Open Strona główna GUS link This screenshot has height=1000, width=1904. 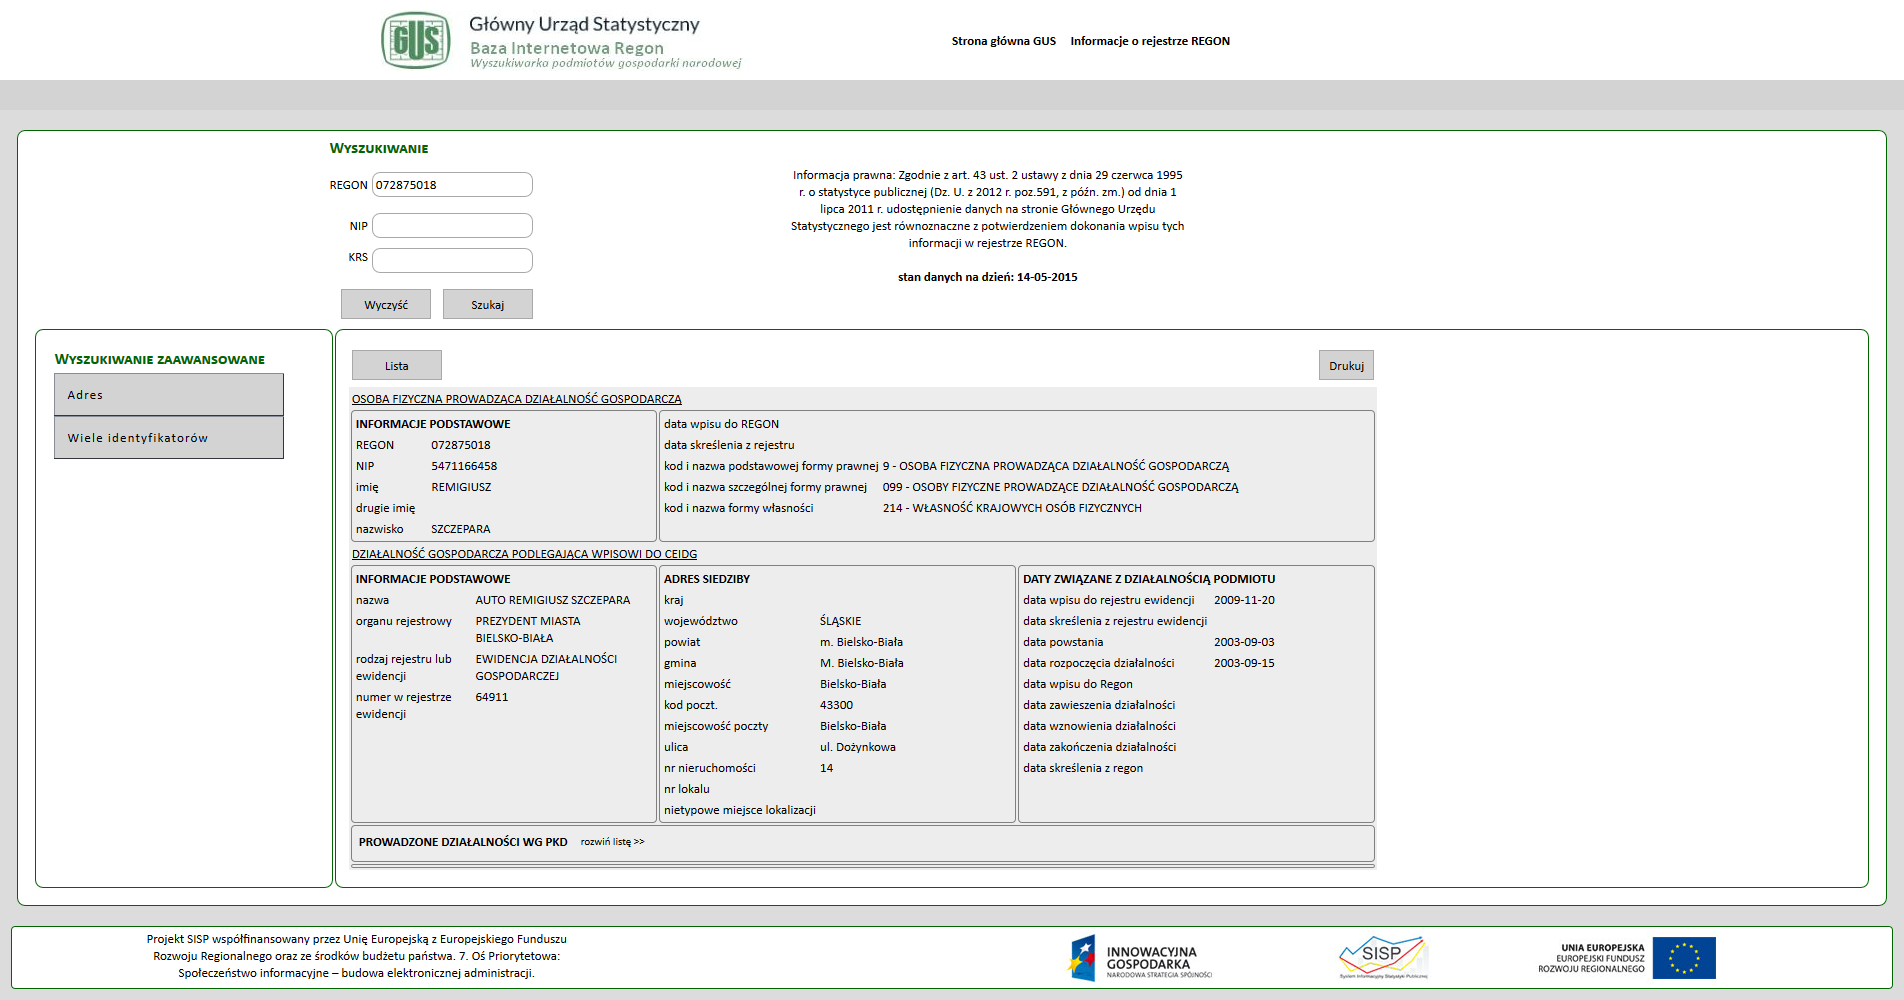coord(1003,41)
